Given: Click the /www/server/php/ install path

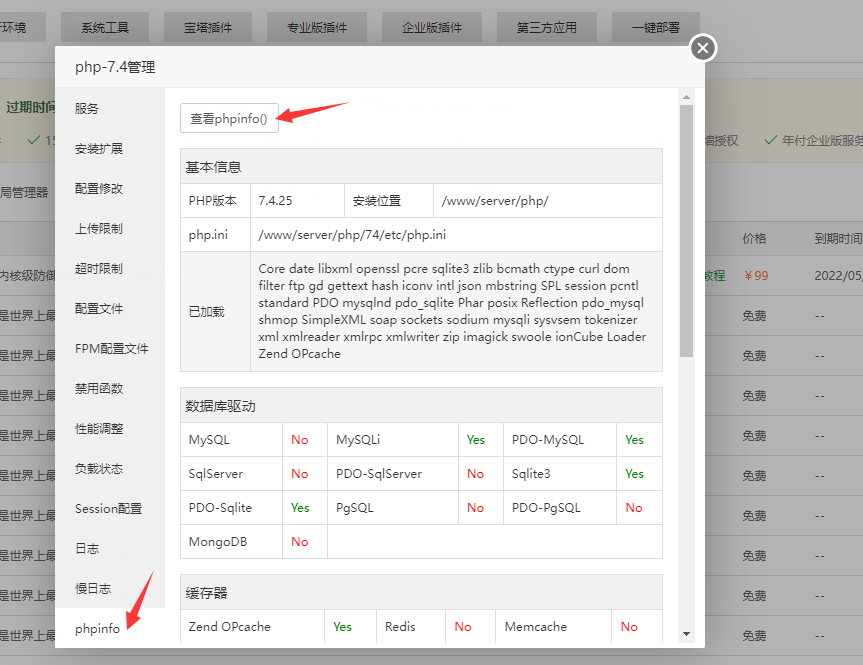Looking at the screenshot, I should point(495,201).
